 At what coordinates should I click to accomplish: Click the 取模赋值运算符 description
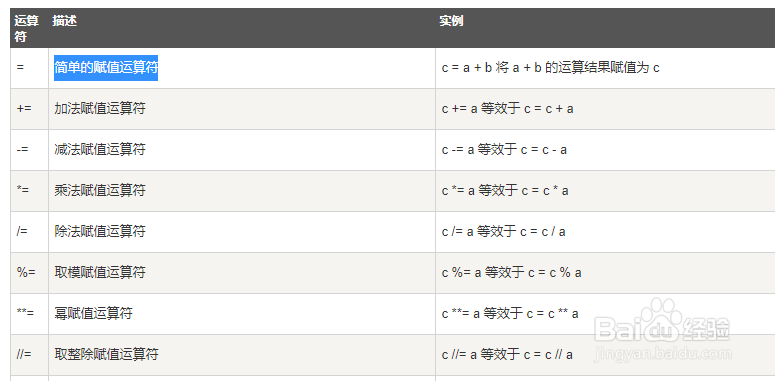pos(100,273)
